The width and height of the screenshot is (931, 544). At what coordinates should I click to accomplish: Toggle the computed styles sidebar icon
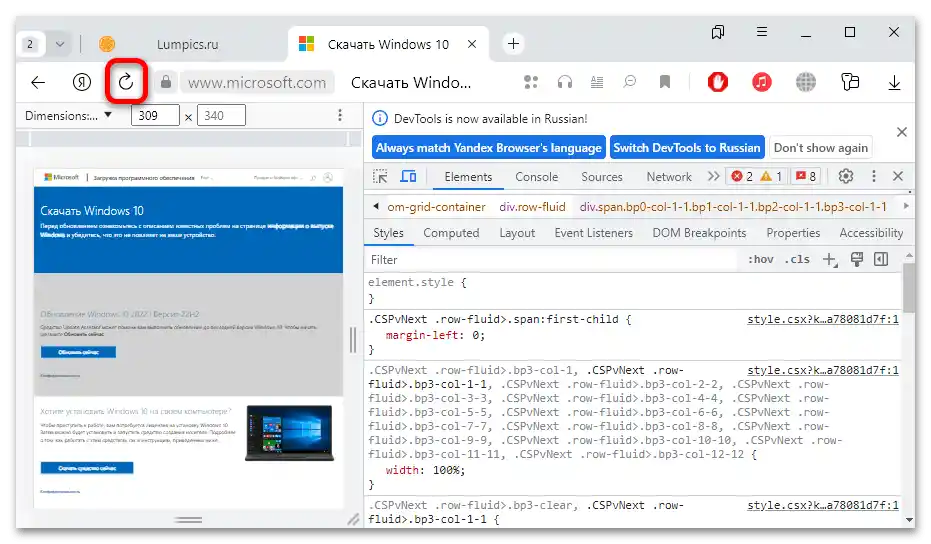coord(881,259)
